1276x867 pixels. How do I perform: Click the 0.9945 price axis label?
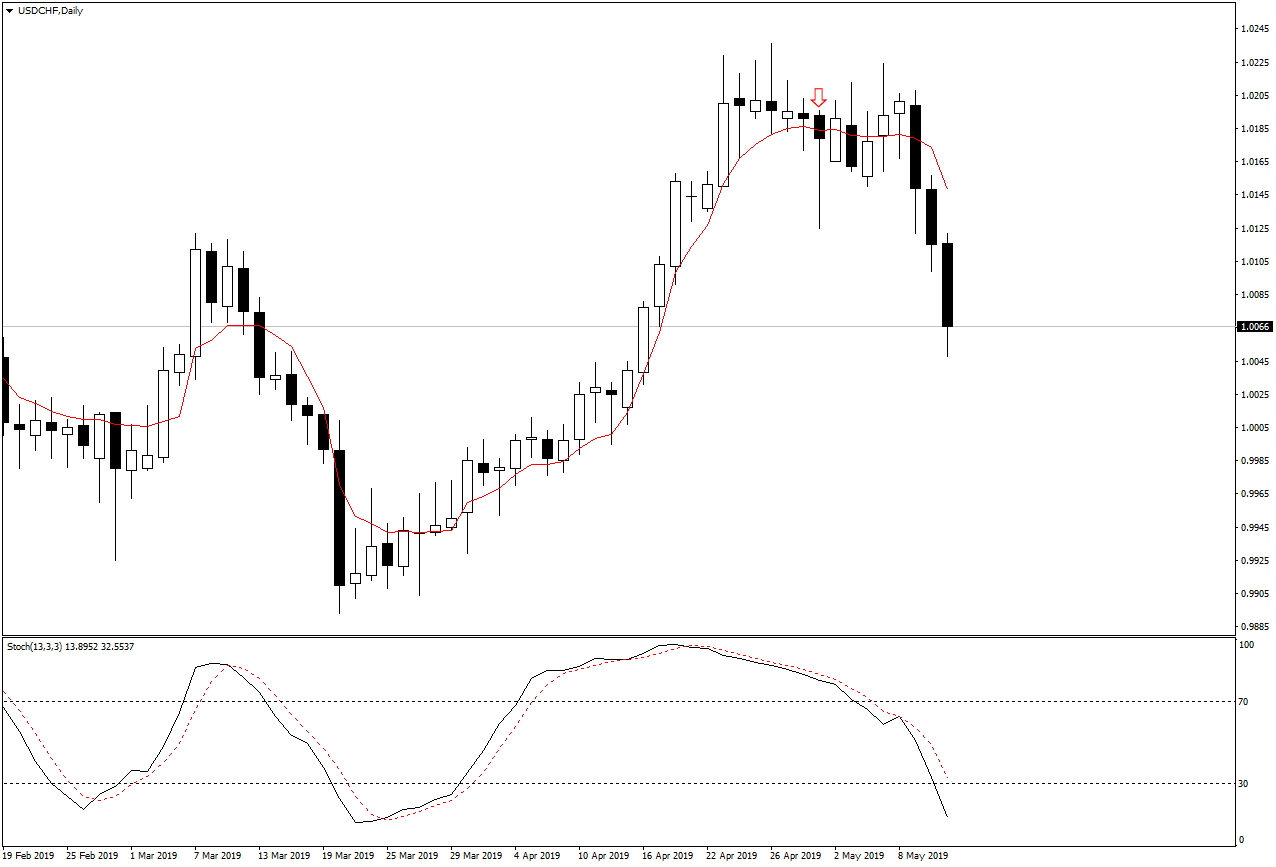[1255, 528]
